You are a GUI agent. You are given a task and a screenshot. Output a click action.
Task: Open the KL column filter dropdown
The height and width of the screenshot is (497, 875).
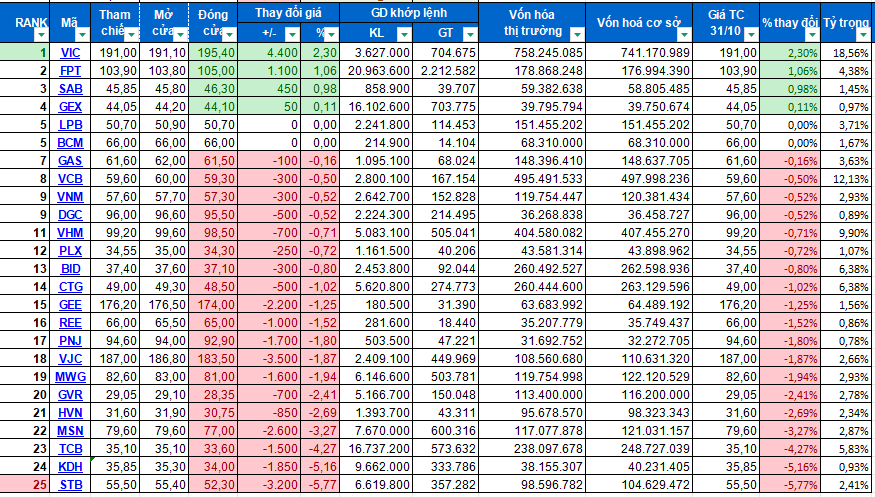point(405,35)
